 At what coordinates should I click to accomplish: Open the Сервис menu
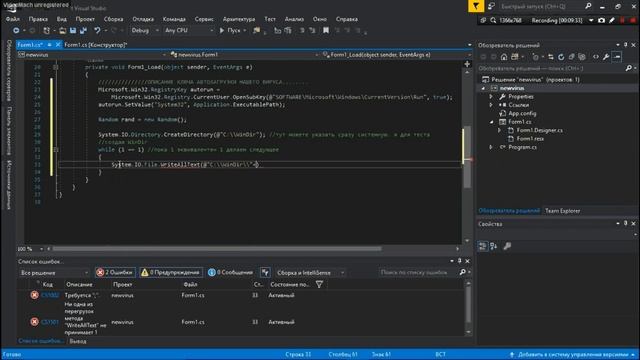pyautogui.click(x=204, y=19)
